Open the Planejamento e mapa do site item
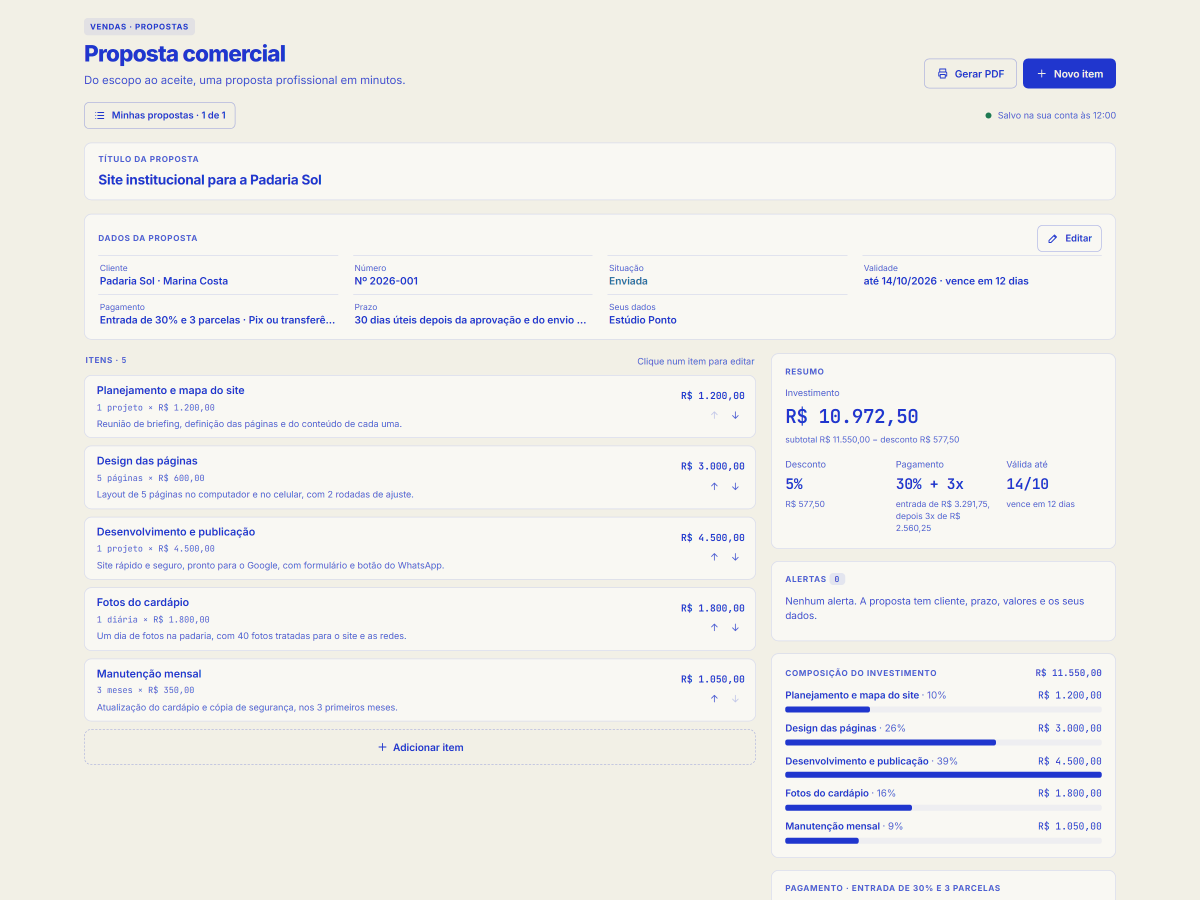1200x900 pixels. tap(420, 407)
